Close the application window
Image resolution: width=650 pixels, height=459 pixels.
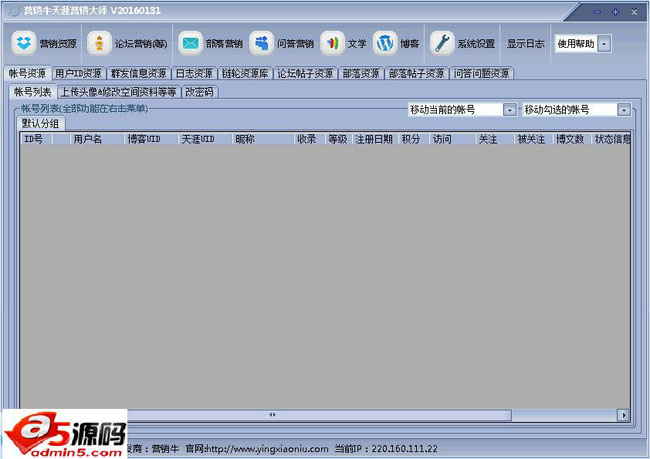634,12
